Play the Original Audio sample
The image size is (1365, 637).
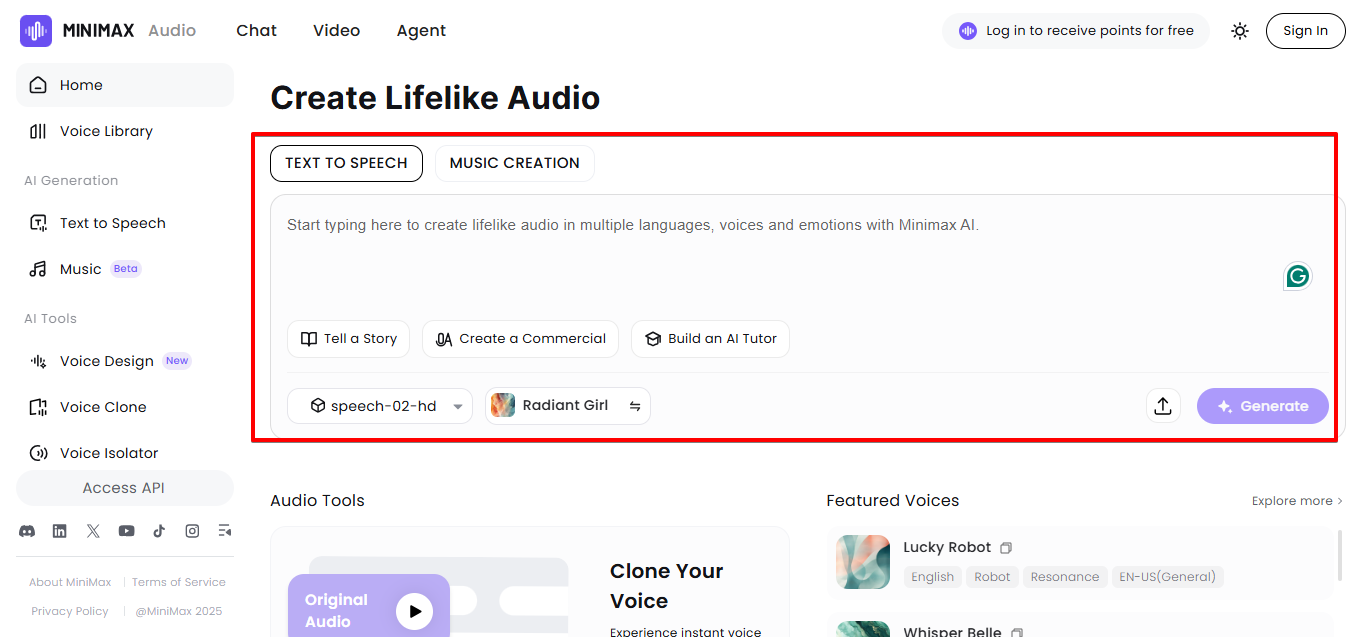pos(416,609)
